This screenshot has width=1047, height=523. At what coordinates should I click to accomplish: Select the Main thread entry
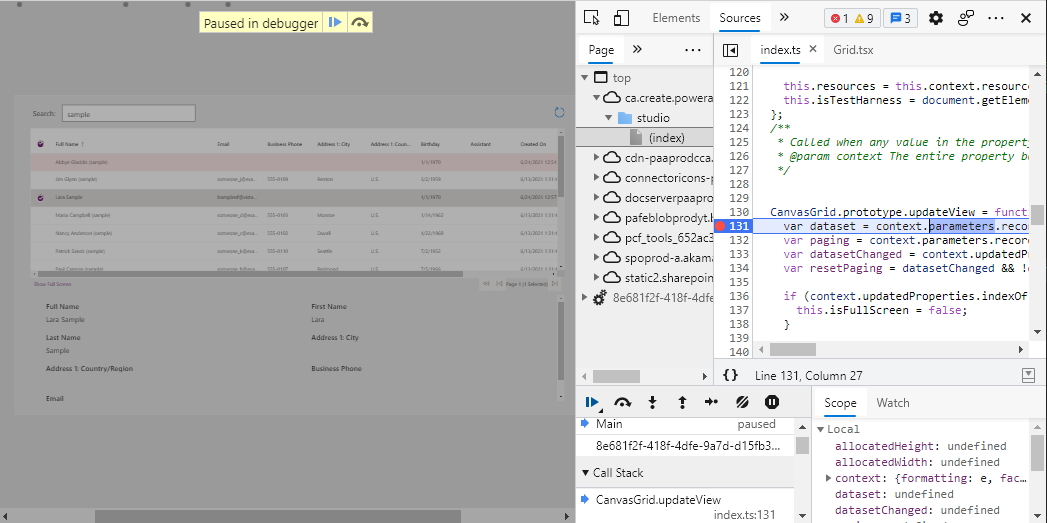686,424
